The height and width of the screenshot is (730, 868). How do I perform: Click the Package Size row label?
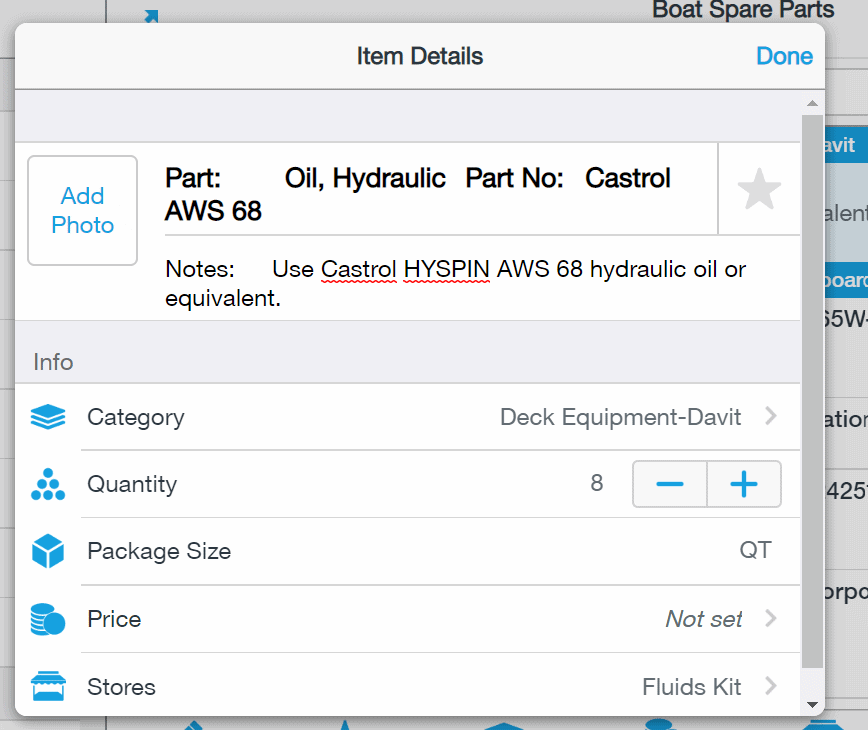159,552
